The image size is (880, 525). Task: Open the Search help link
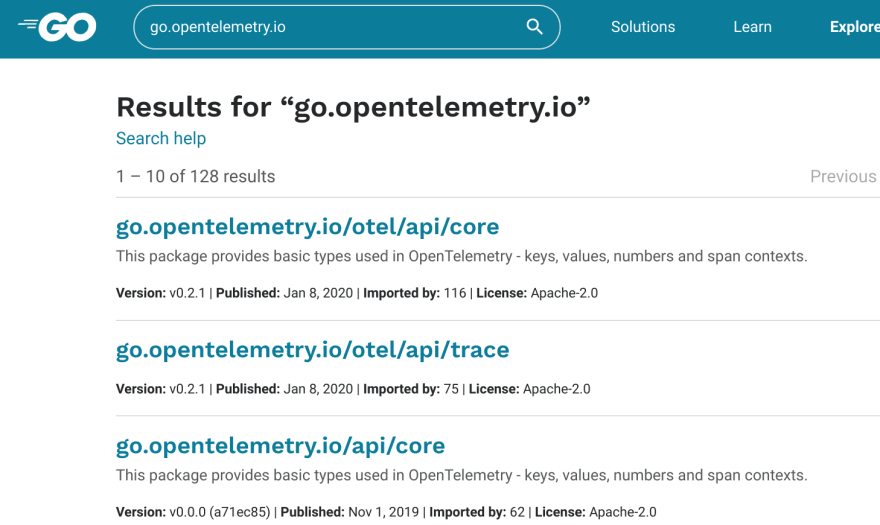pos(161,138)
